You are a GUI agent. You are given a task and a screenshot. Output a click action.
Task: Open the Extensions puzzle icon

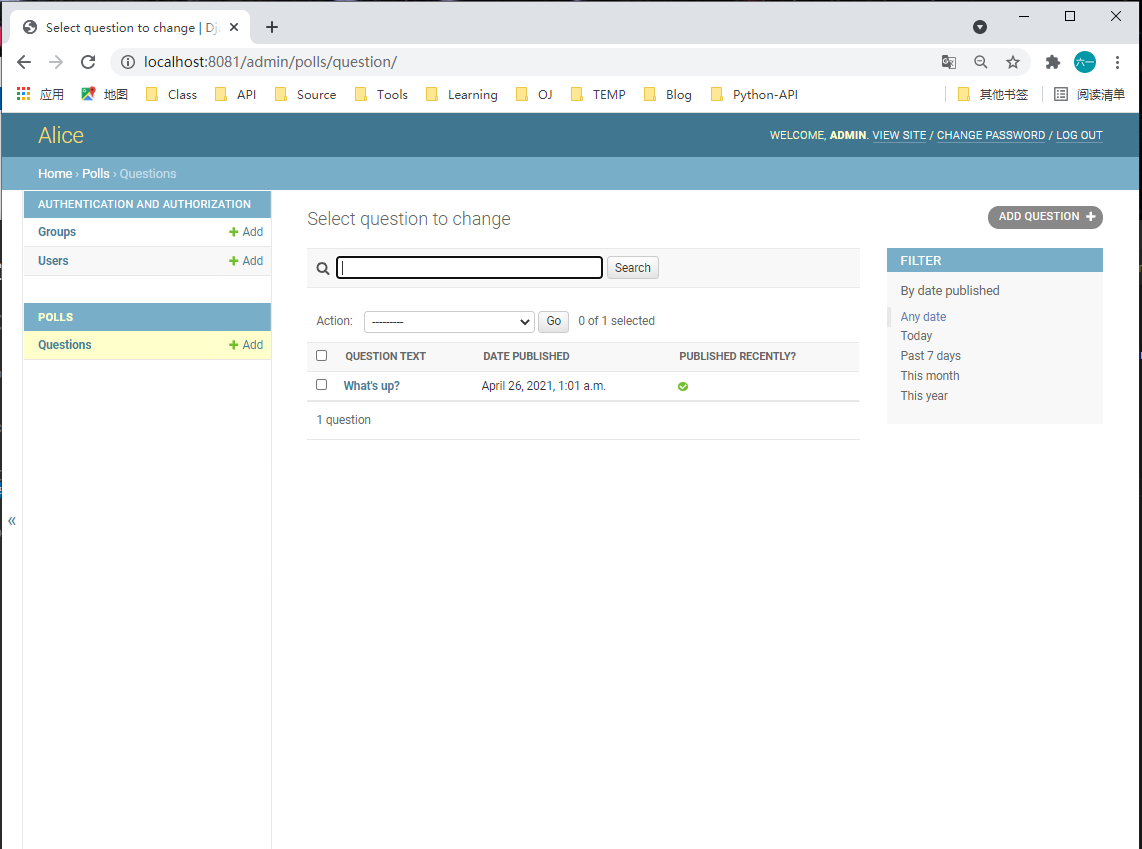1052,62
